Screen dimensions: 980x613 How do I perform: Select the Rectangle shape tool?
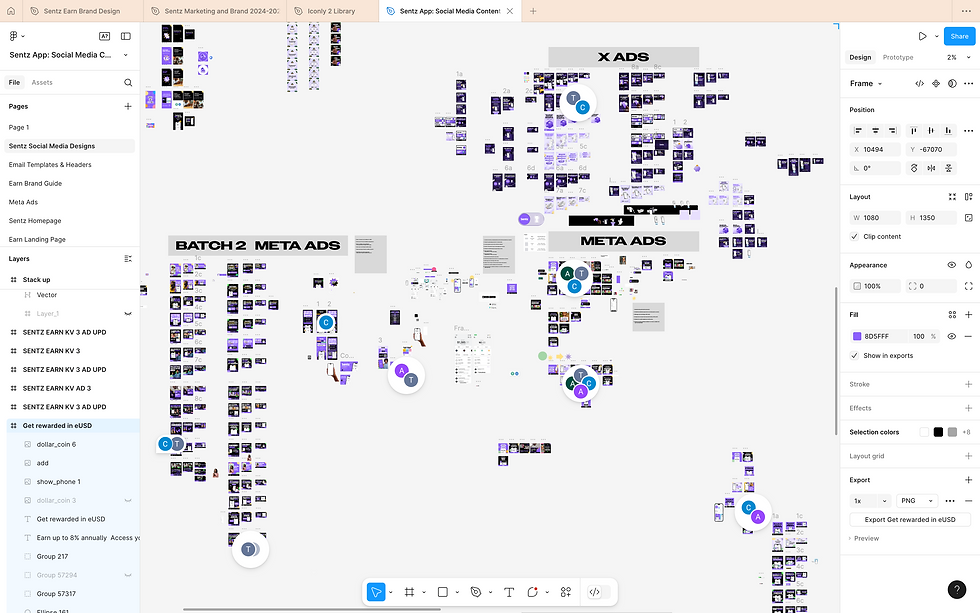442,592
